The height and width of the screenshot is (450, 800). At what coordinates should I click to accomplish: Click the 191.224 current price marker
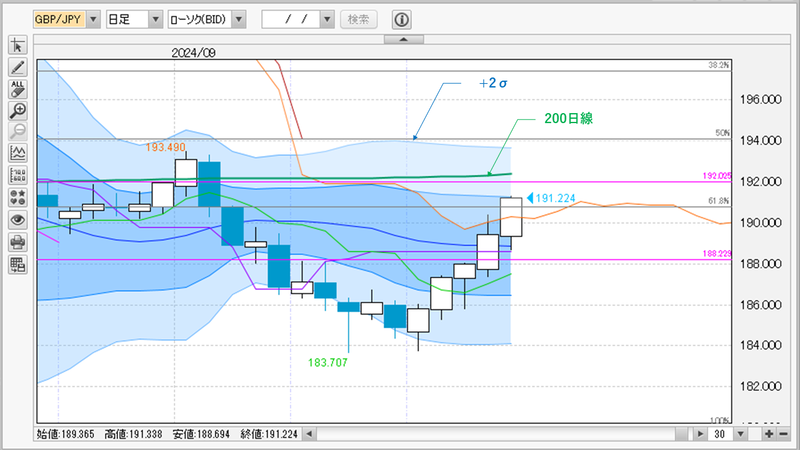[552, 198]
